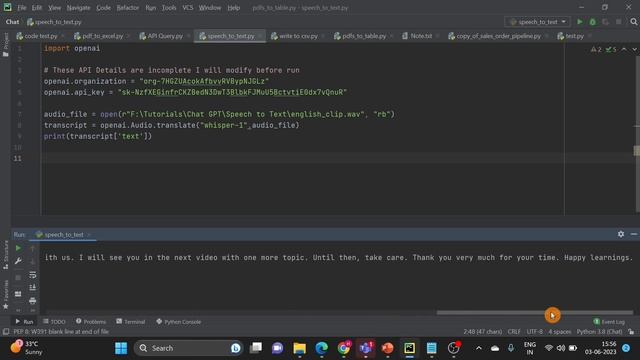640x360 pixels.
Task: Open the speech_to_text run configuration dropdown
Action: (x=538, y=22)
